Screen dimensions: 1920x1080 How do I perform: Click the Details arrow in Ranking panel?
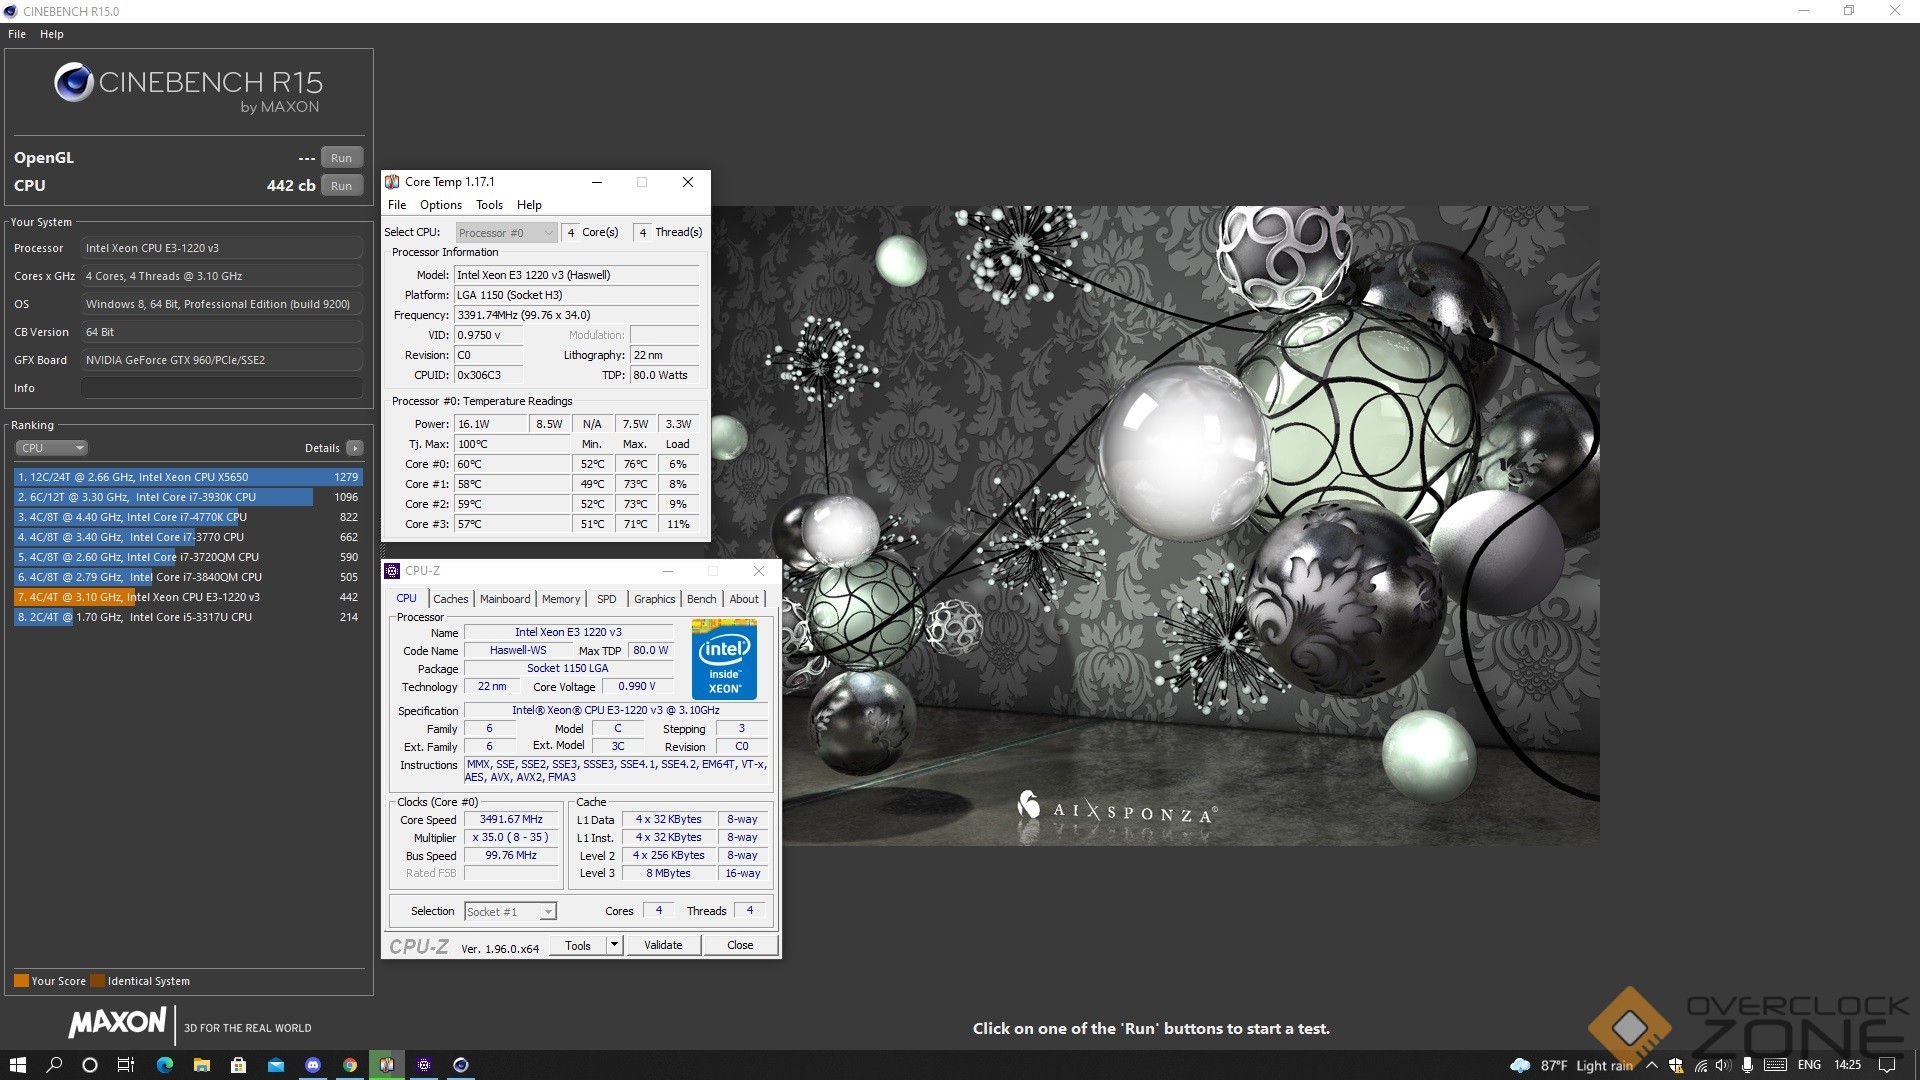point(355,448)
